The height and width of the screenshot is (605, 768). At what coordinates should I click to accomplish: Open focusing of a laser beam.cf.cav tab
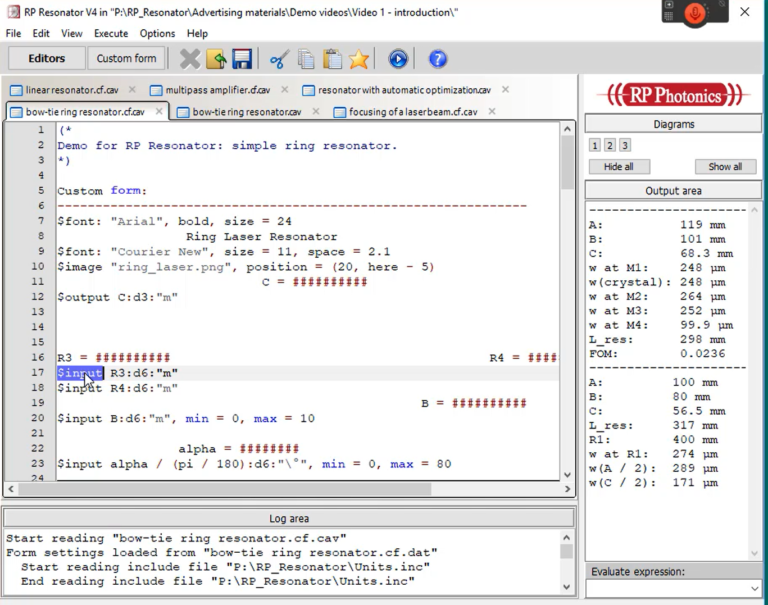tap(413, 112)
